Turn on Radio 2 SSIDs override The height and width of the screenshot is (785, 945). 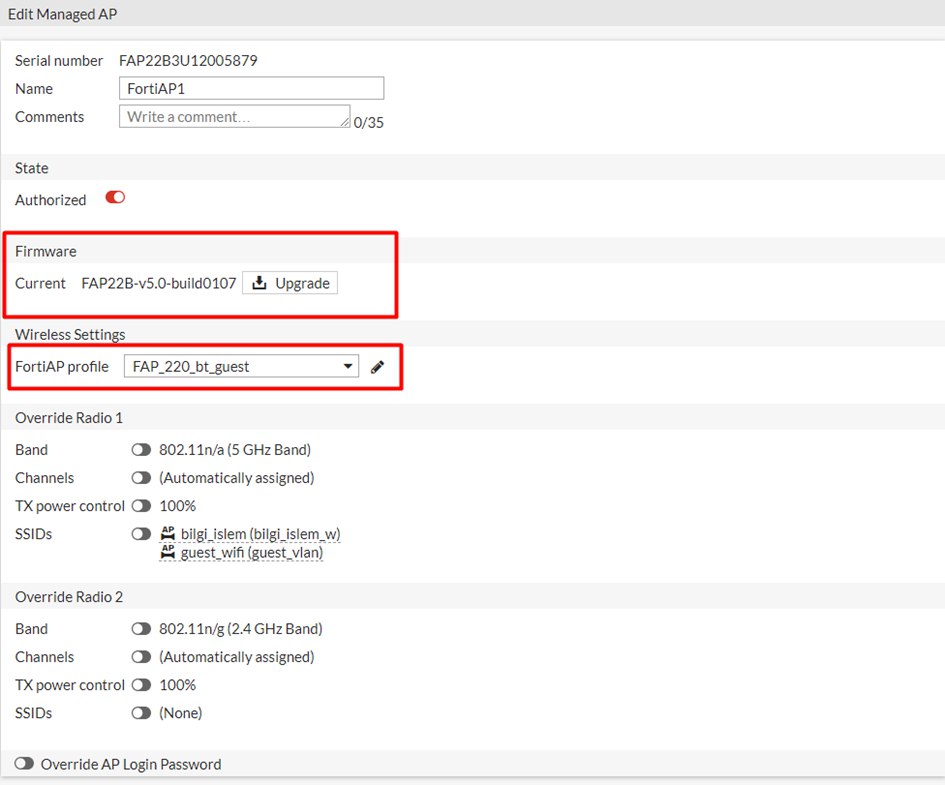[141, 713]
